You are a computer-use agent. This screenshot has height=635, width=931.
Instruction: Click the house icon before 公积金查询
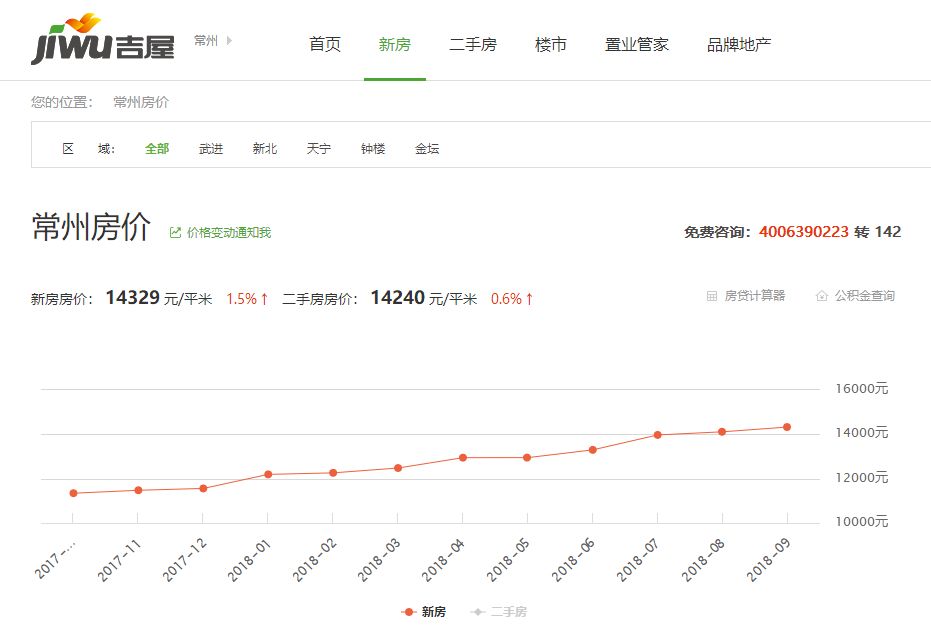pos(820,295)
